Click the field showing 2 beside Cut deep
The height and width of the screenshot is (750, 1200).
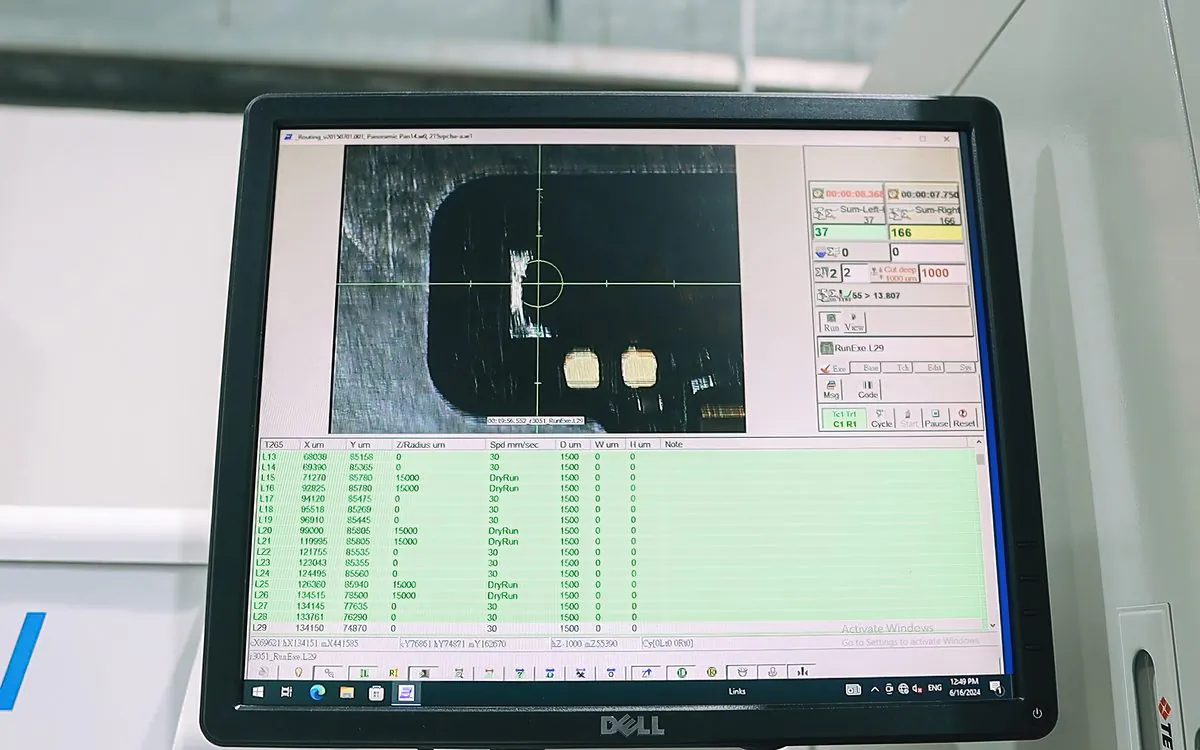pyautogui.click(x=853, y=272)
